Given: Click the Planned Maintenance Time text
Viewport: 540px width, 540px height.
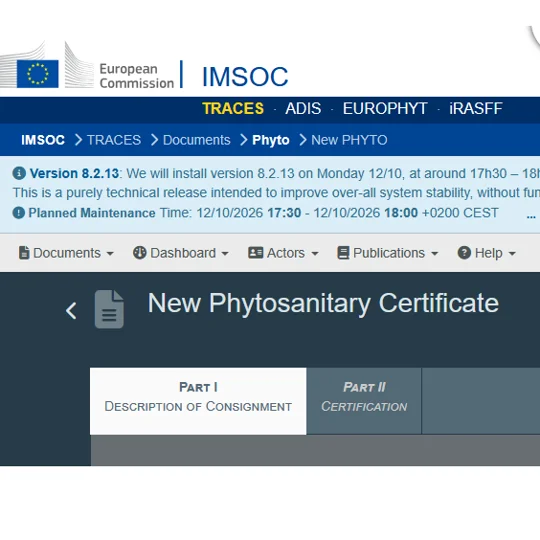Looking at the screenshot, I should 263,213.
